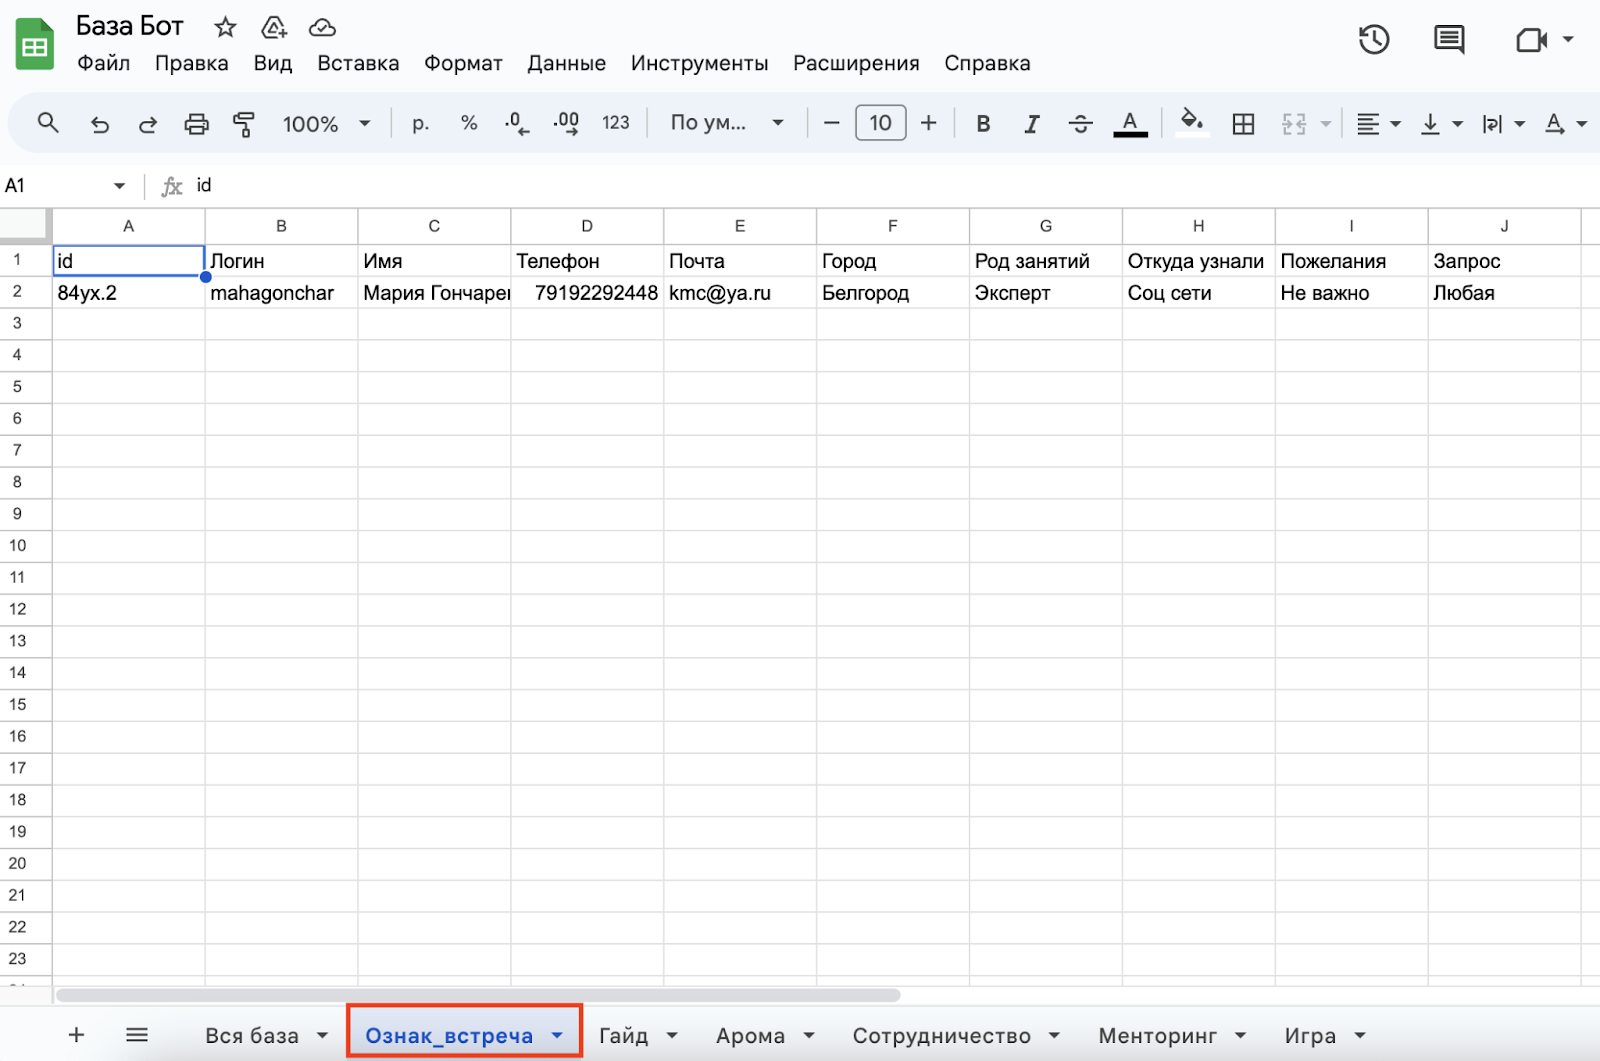Open the Данные menu
The image size is (1600, 1061).
tap(566, 63)
